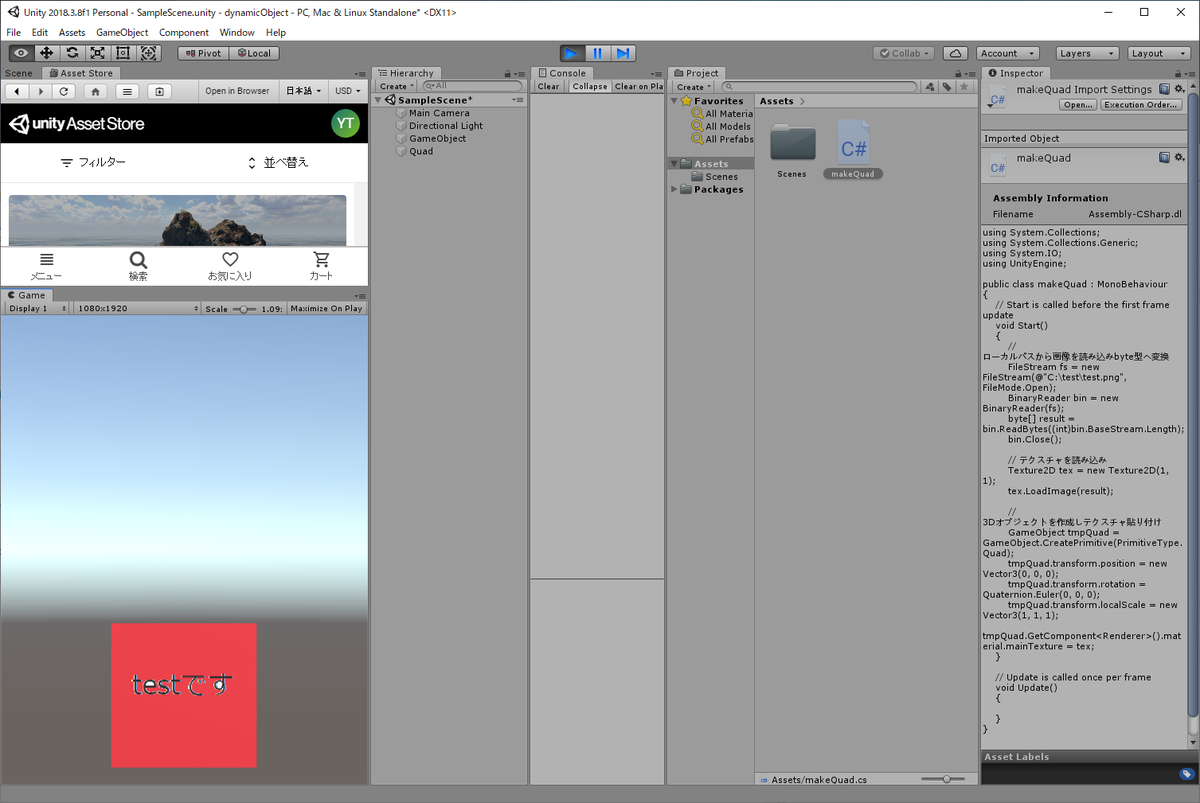Go to the Asset Store home
This screenshot has height=803, width=1200.
click(95, 91)
